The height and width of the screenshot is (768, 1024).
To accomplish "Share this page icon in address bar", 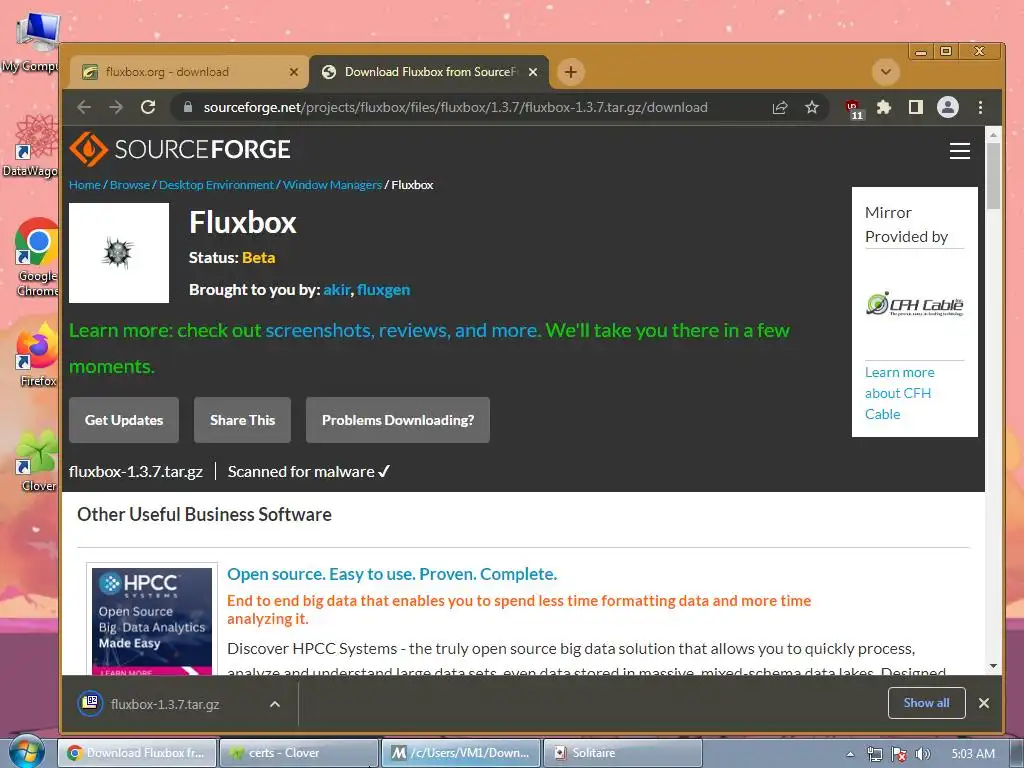I will 780,107.
